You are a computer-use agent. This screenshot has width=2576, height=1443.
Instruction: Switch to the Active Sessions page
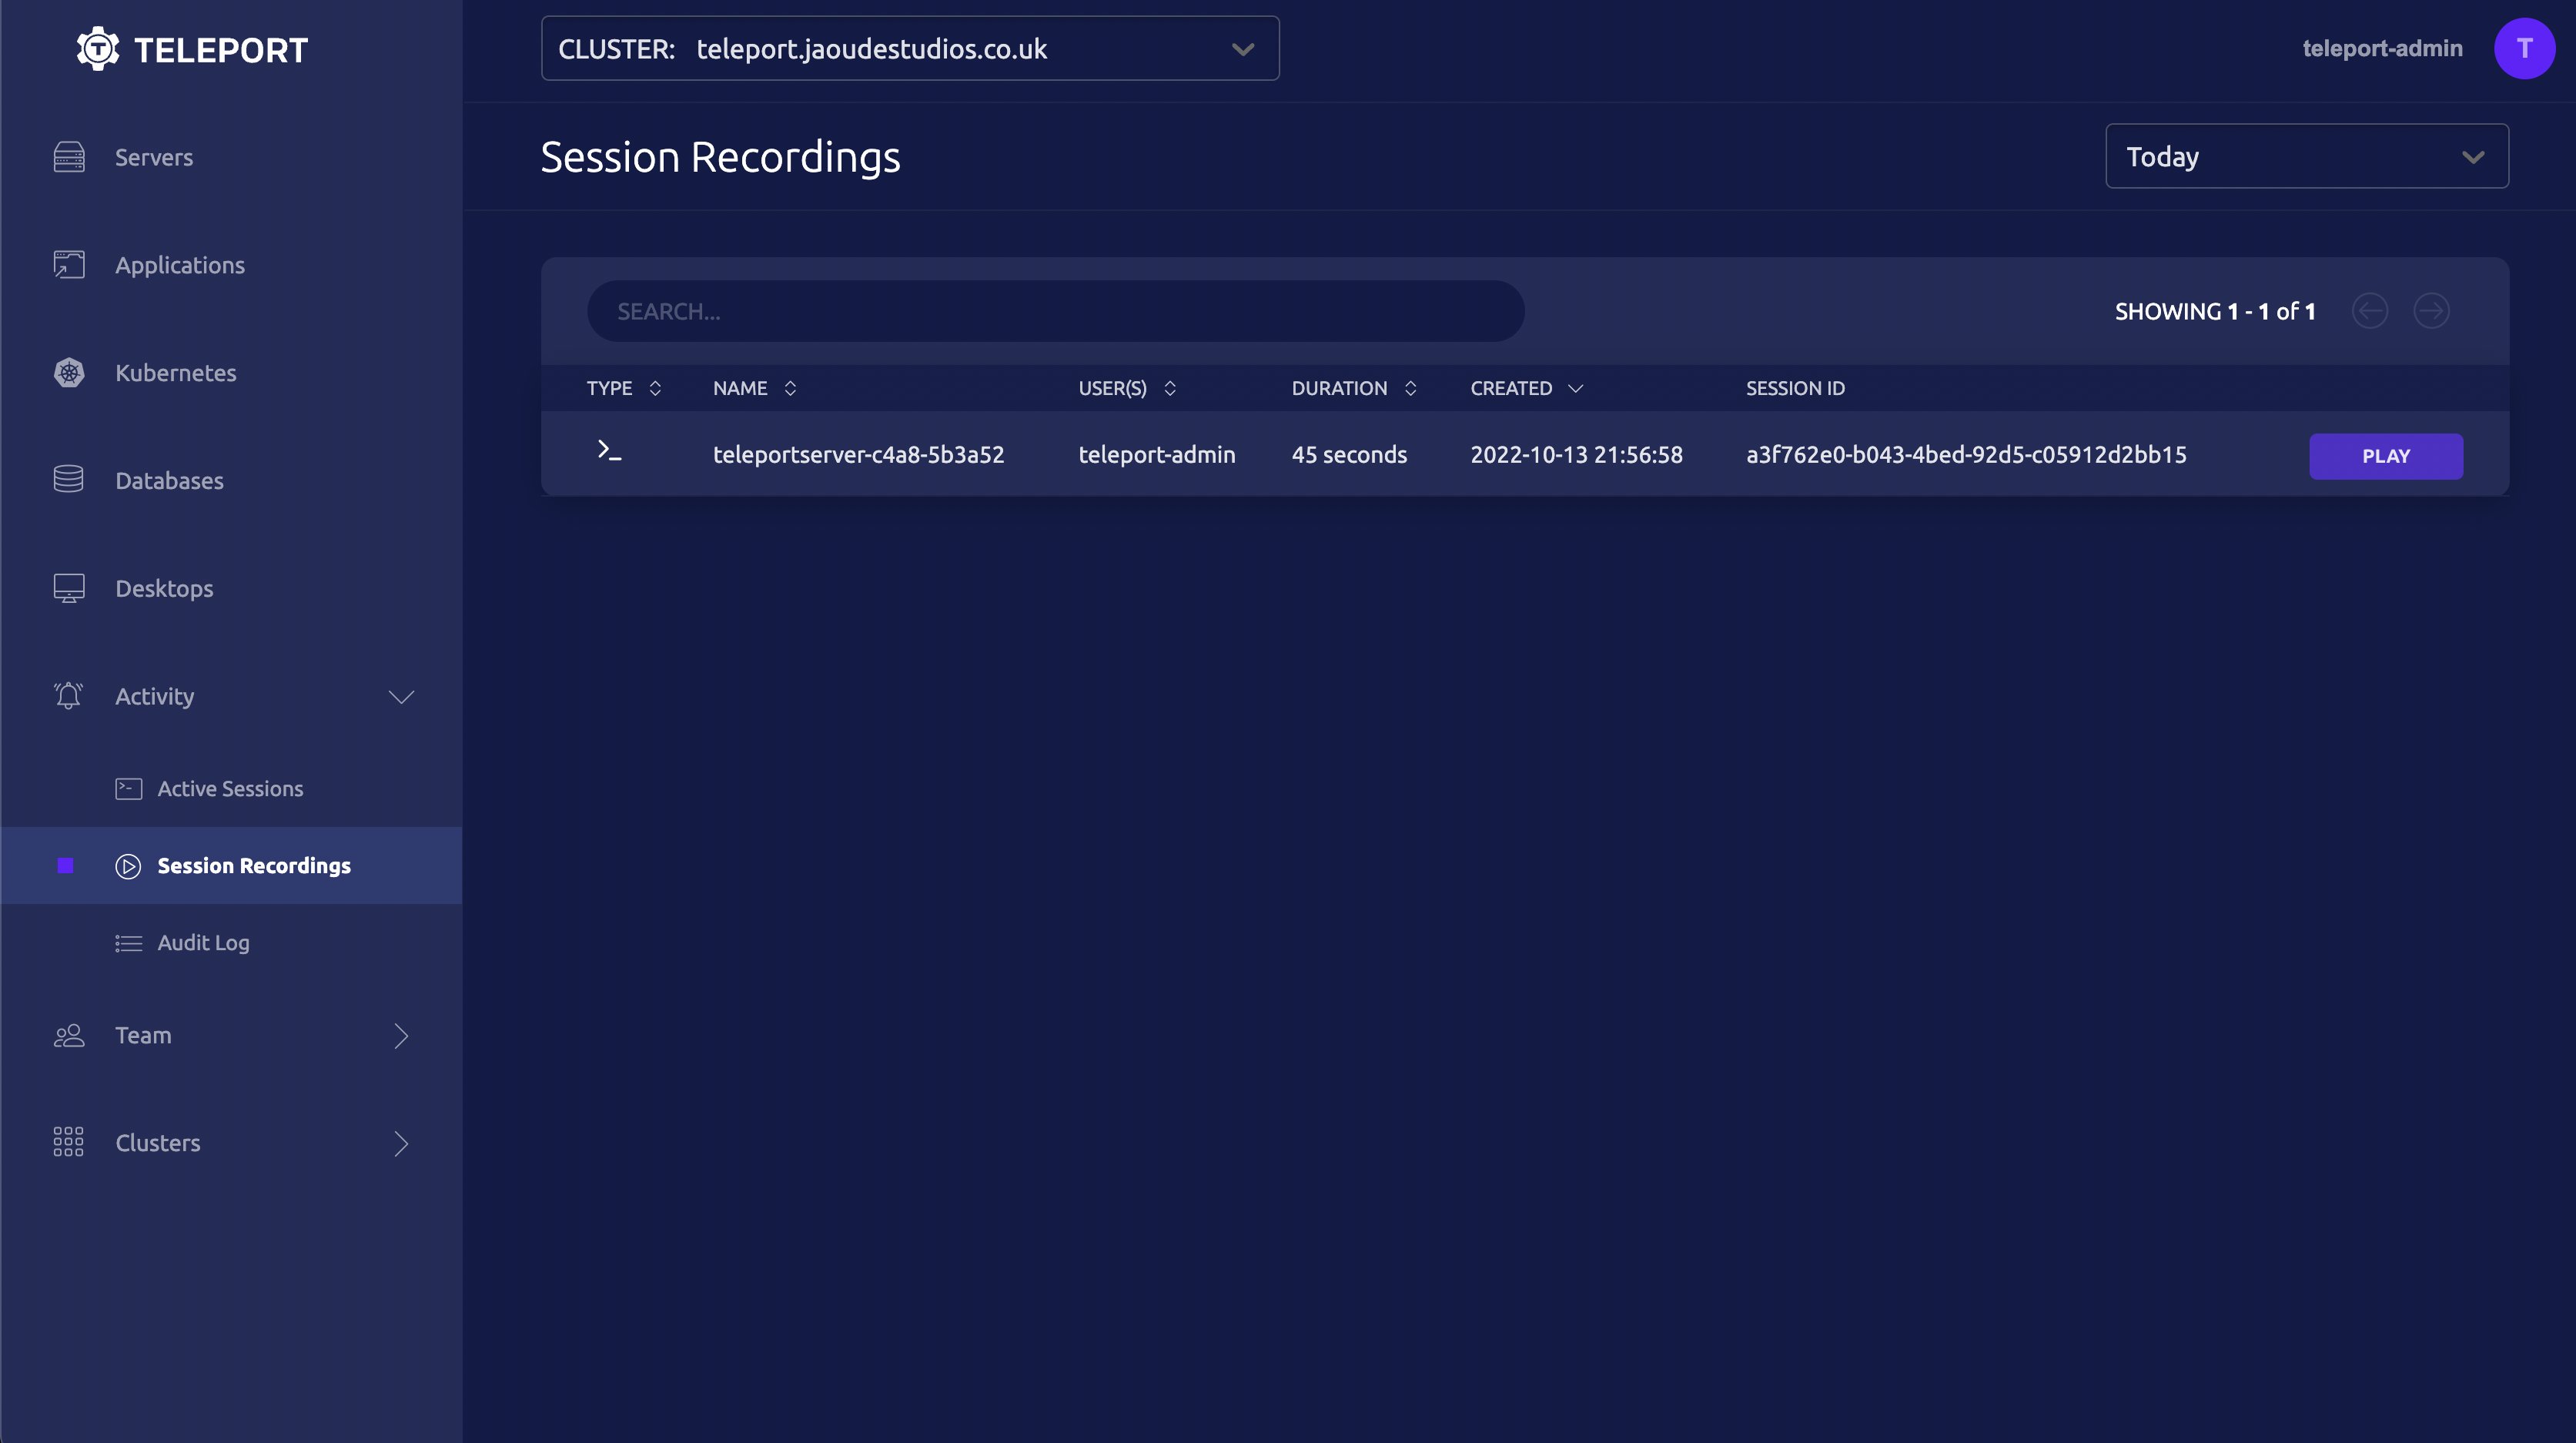coord(230,788)
